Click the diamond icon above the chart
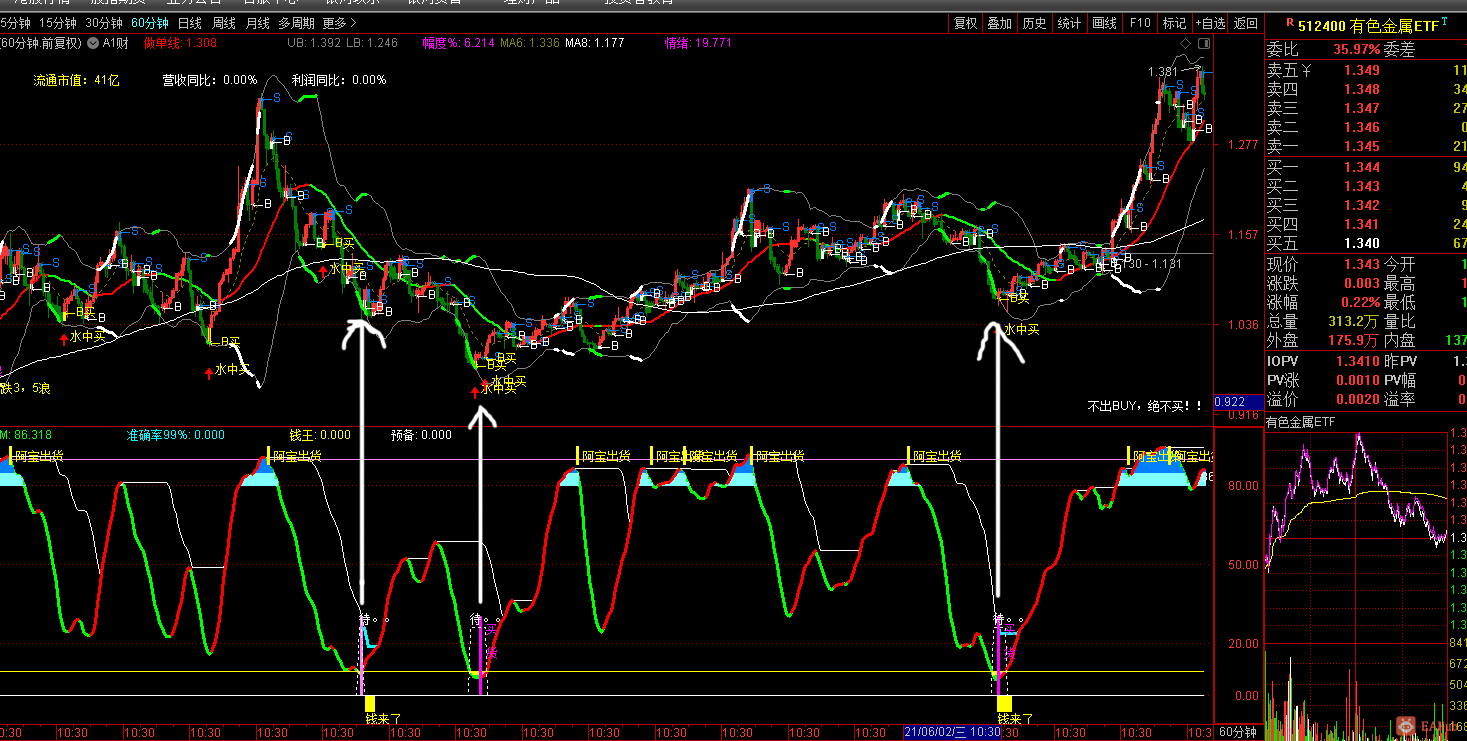Viewport: 1467px width, 741px height. coord(1186,44)
